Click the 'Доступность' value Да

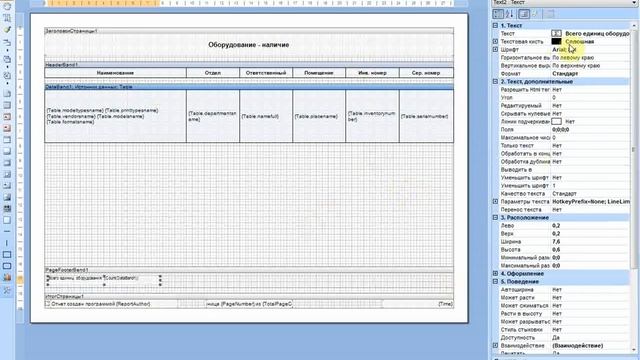point(556,338)
